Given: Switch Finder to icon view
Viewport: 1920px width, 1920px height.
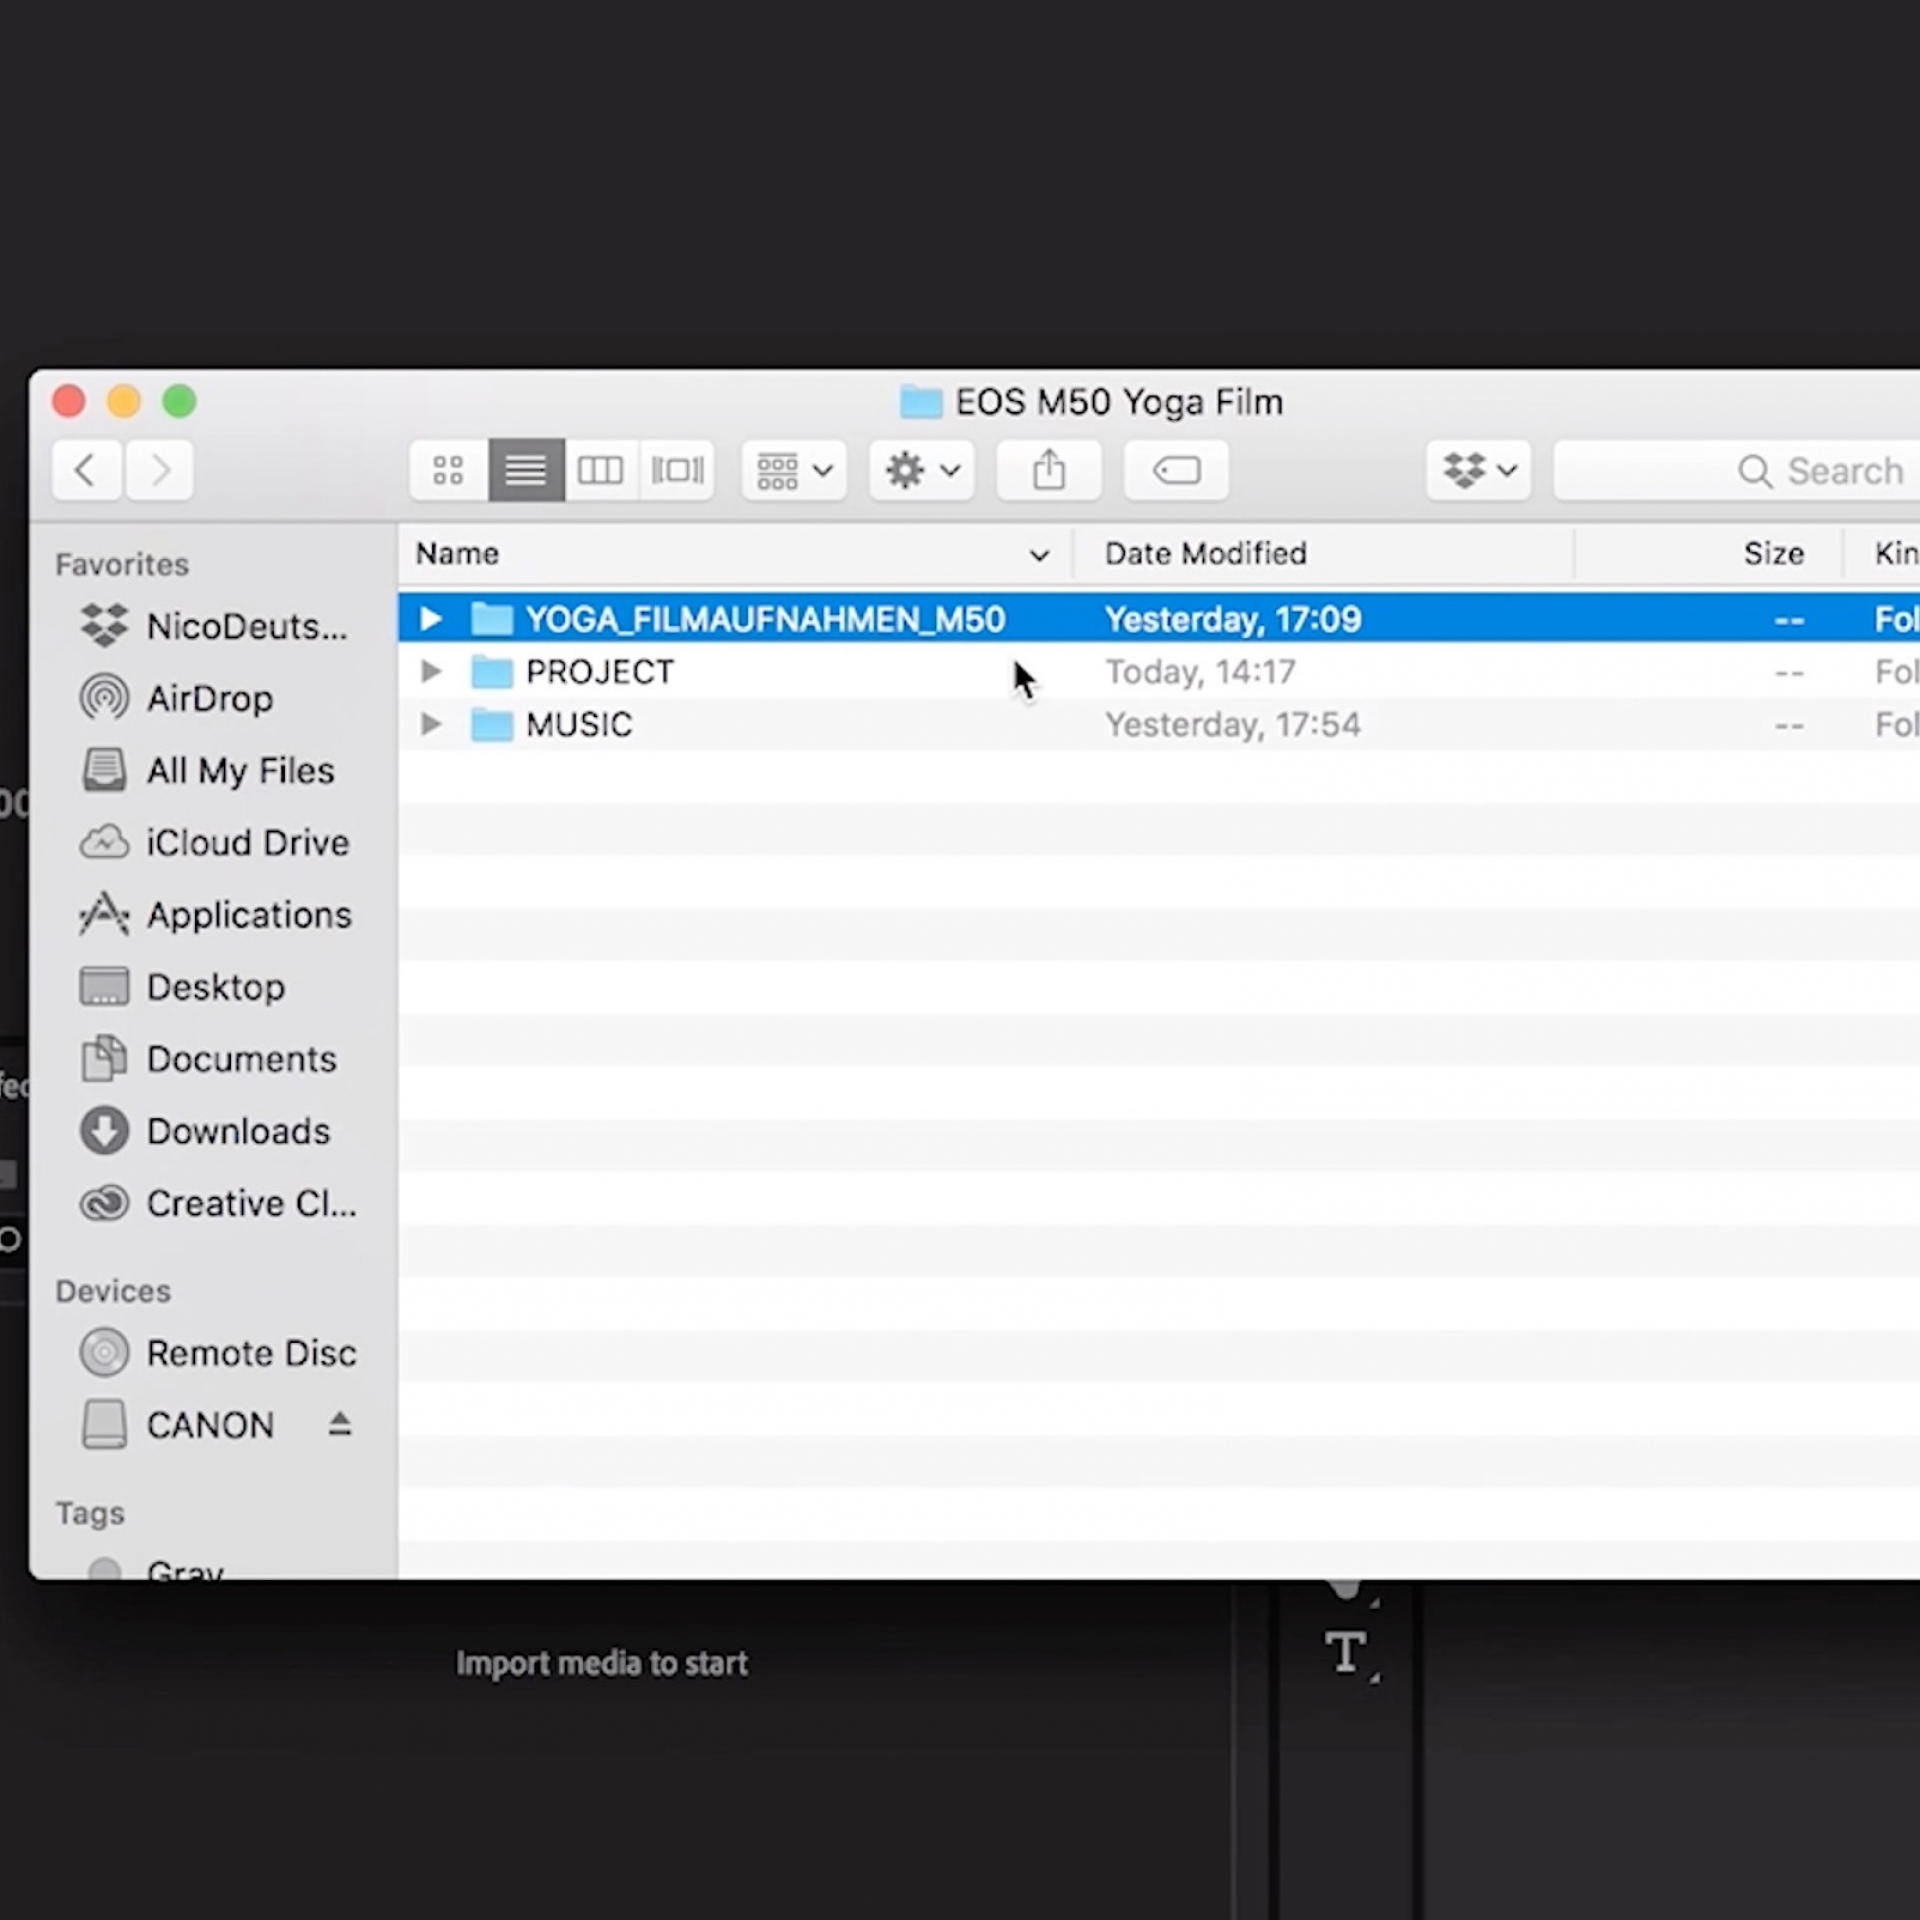Looking at the screenshot, I should tap(448, 470).
